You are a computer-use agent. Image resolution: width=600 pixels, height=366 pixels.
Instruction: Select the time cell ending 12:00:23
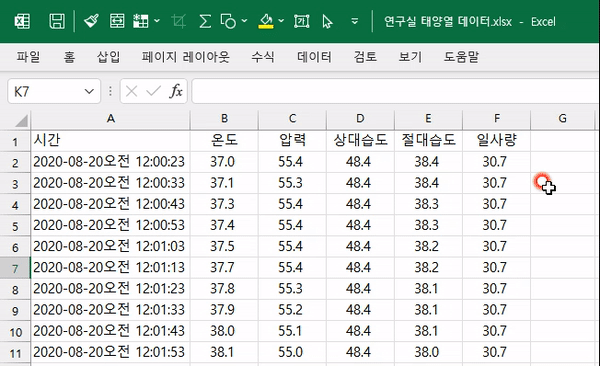tap(111, 162)
